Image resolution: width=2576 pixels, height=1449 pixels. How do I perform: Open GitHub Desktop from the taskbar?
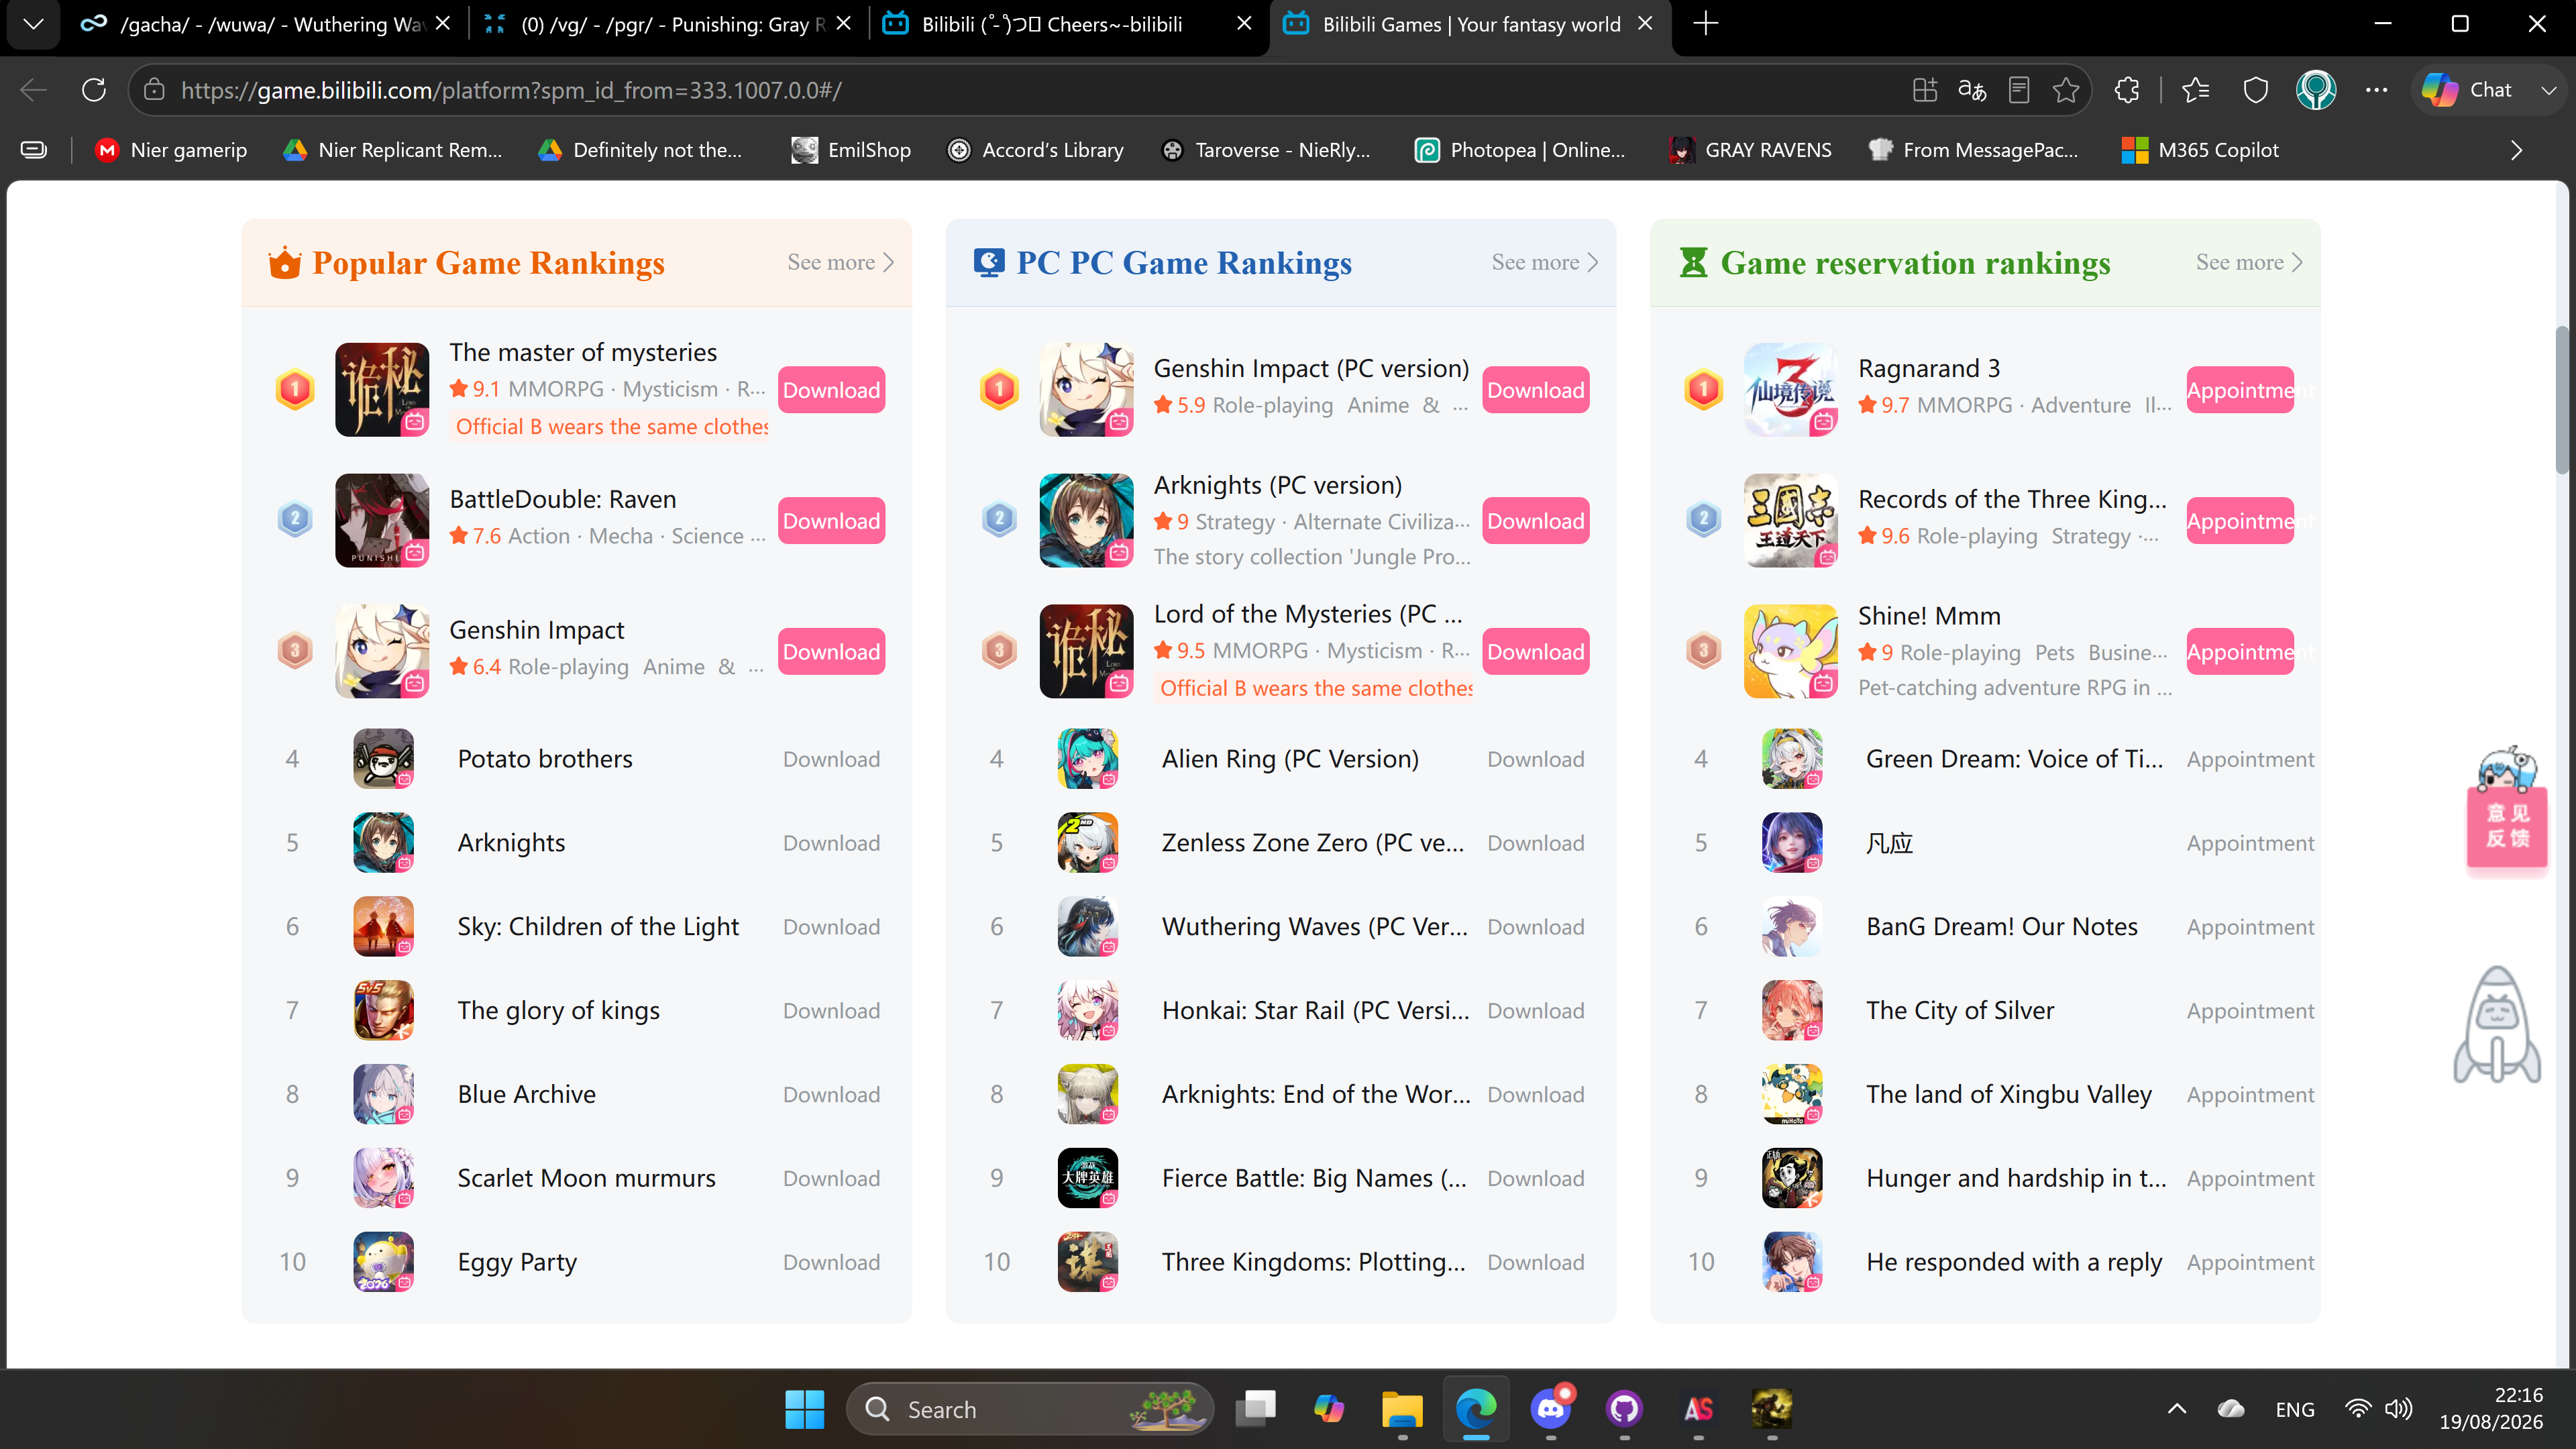(x=1625, y=1409)
